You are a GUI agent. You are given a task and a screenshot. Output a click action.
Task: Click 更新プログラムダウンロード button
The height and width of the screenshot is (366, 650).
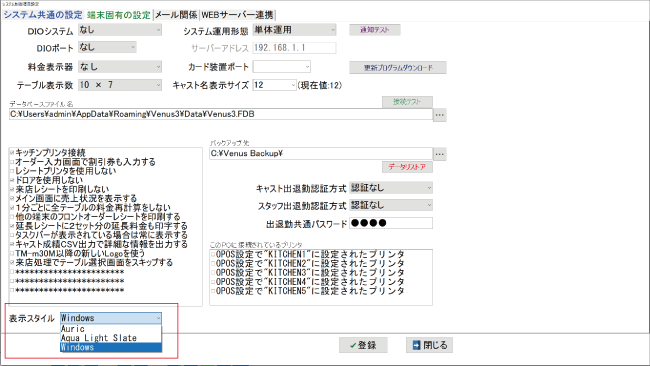coord(398,68)
